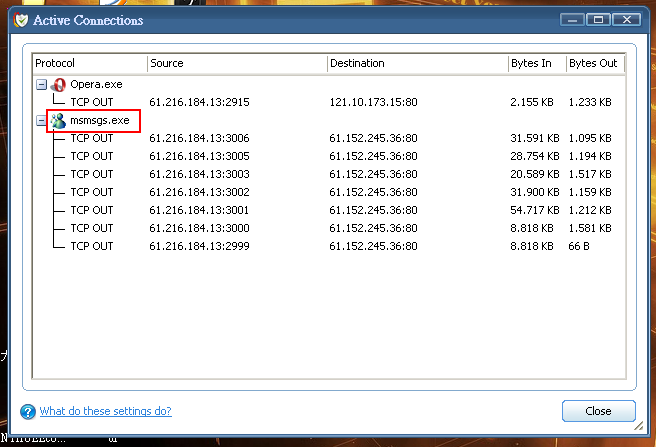Click the 1.212 KB bytes out value
Image resolution: width=656 pixels, height=447 pixels.
point(590,210)
